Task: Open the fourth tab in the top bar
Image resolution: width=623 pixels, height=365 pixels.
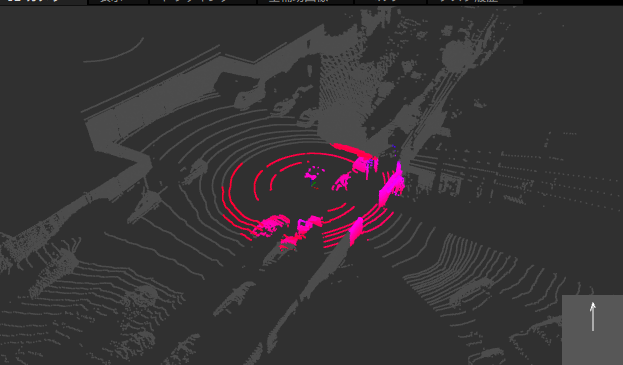Action: click(306, 2)
